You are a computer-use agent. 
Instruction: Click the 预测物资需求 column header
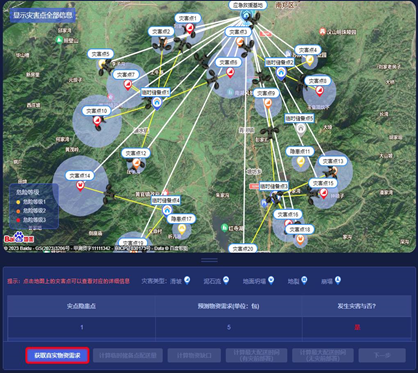tap(228, 306)
